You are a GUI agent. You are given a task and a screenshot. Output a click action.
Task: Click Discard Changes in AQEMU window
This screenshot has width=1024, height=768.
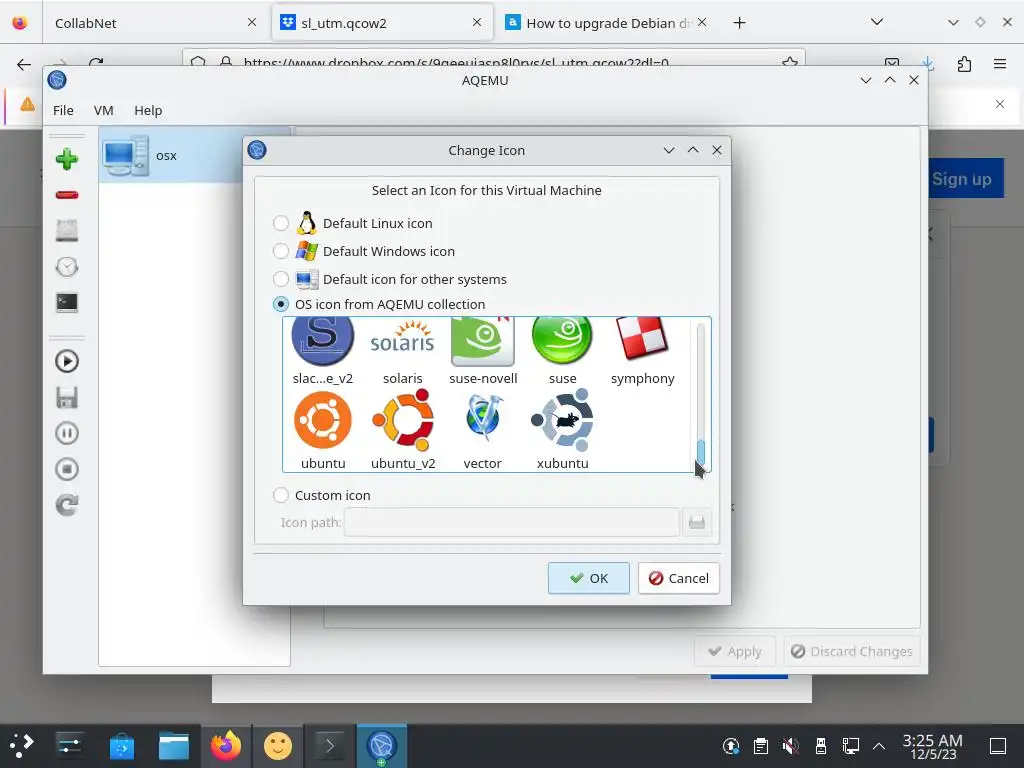click(x=852, y=651)
